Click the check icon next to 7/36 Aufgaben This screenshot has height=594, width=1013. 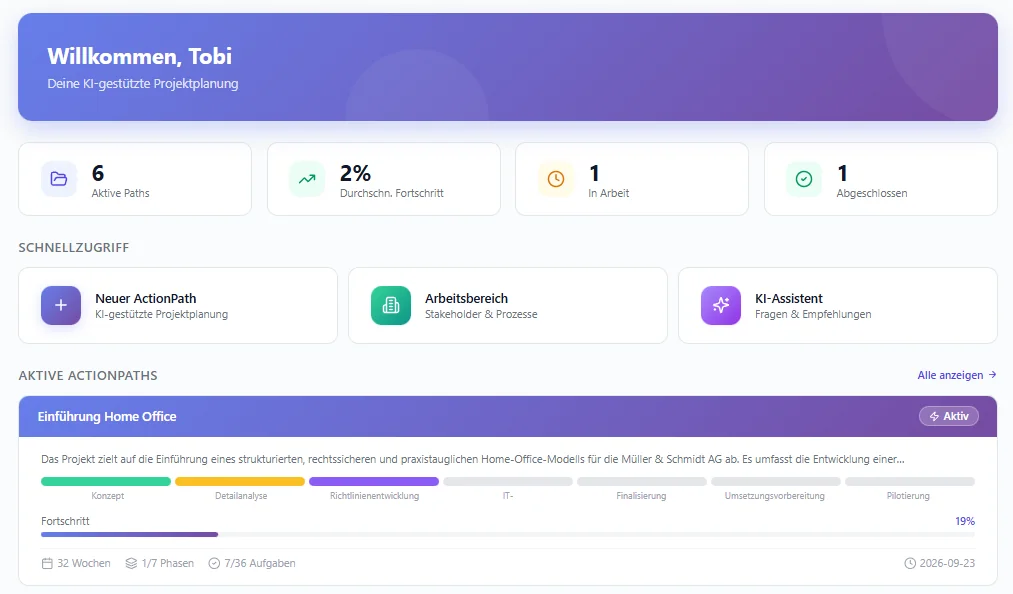(214, 563)
